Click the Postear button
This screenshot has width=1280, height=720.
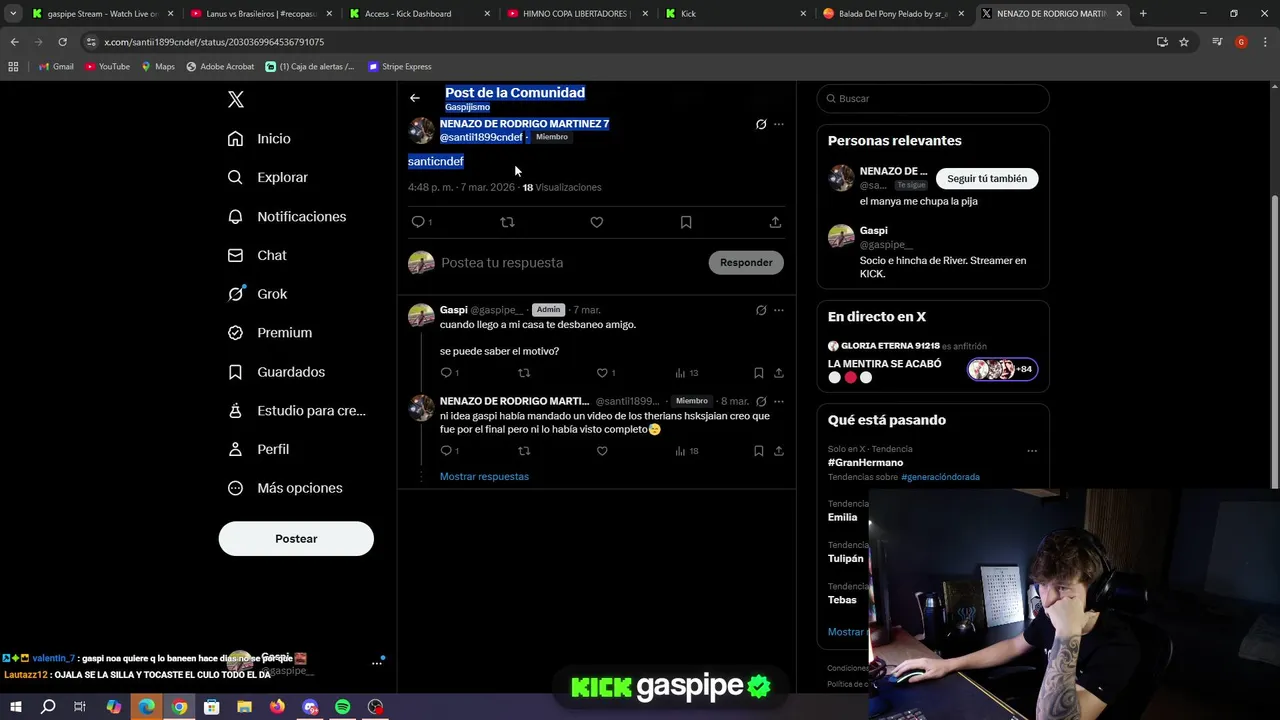296,539
